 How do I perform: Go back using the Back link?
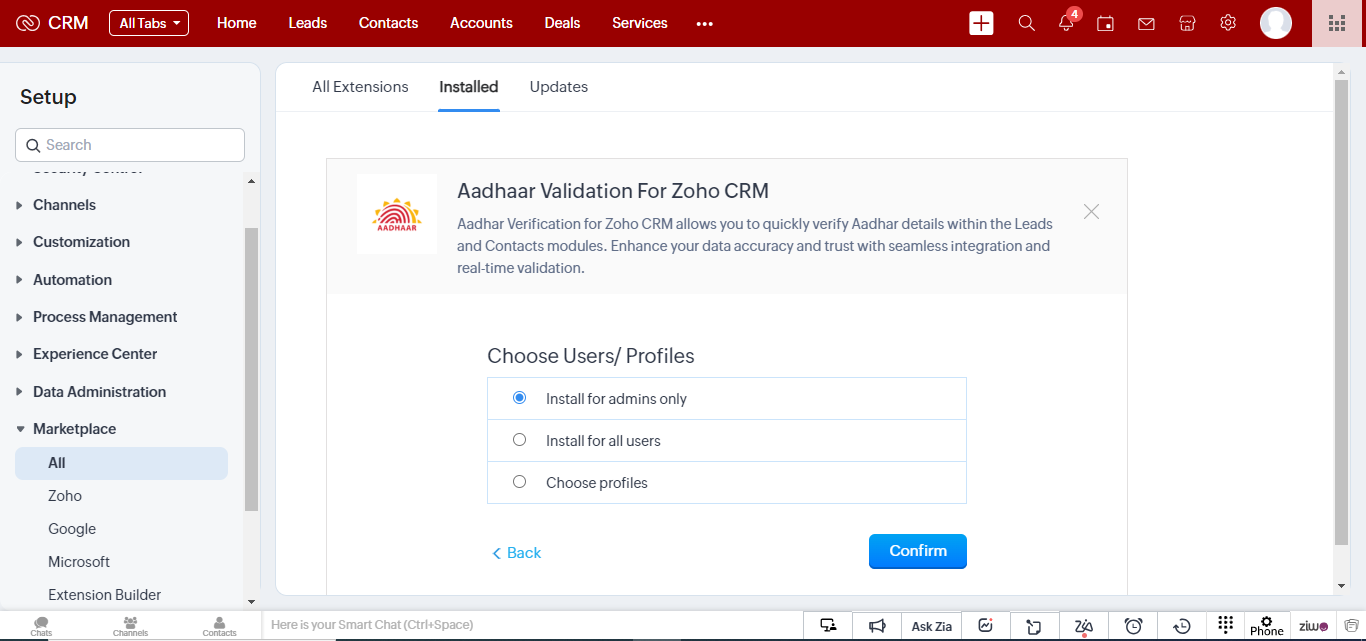click(516, 553)
